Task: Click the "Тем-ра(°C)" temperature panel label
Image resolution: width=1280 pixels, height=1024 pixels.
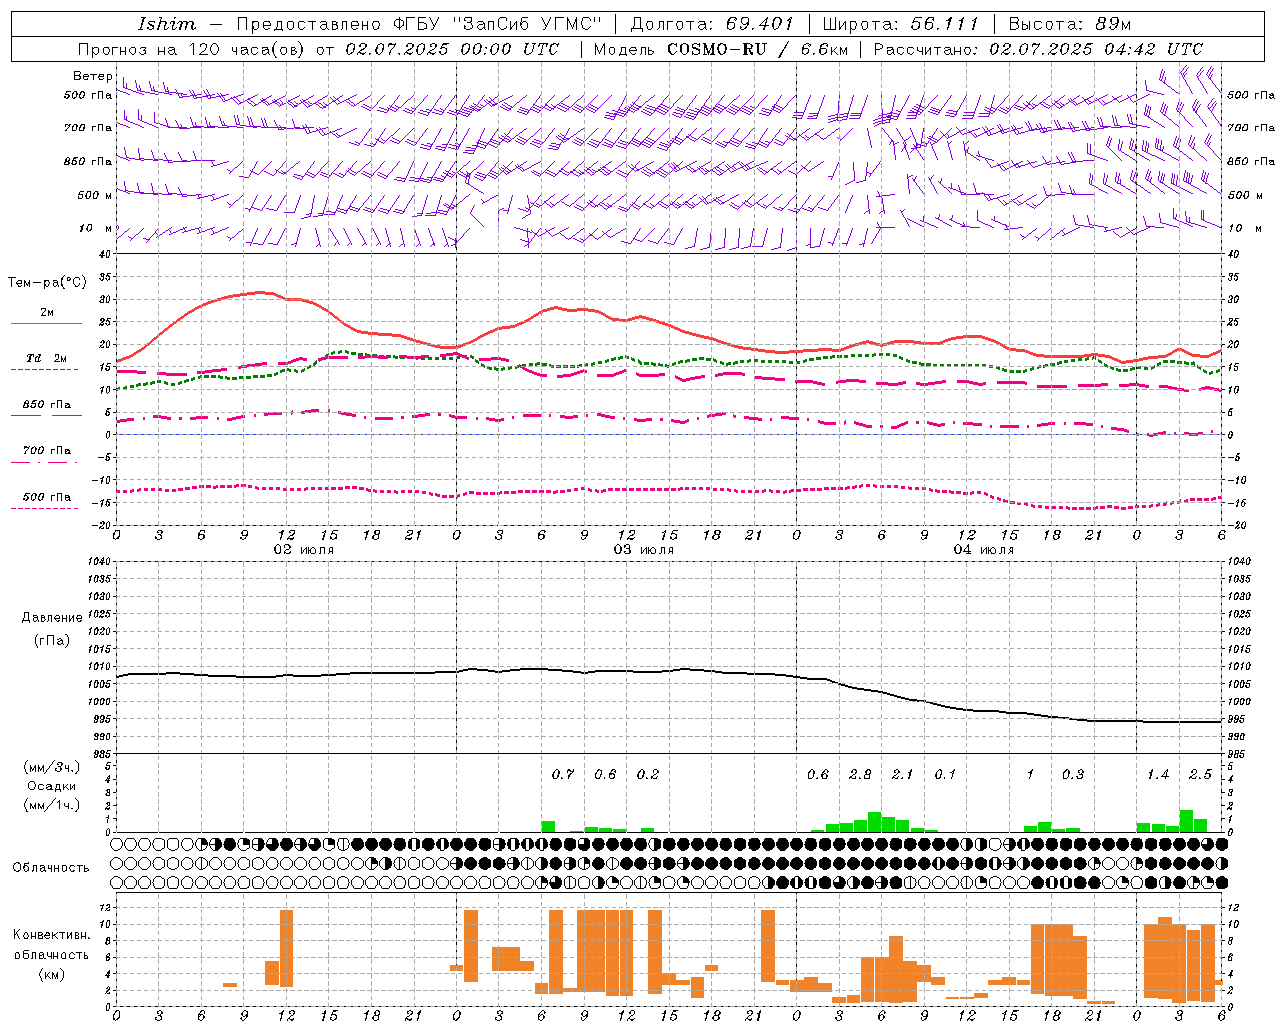Action: 47,283
